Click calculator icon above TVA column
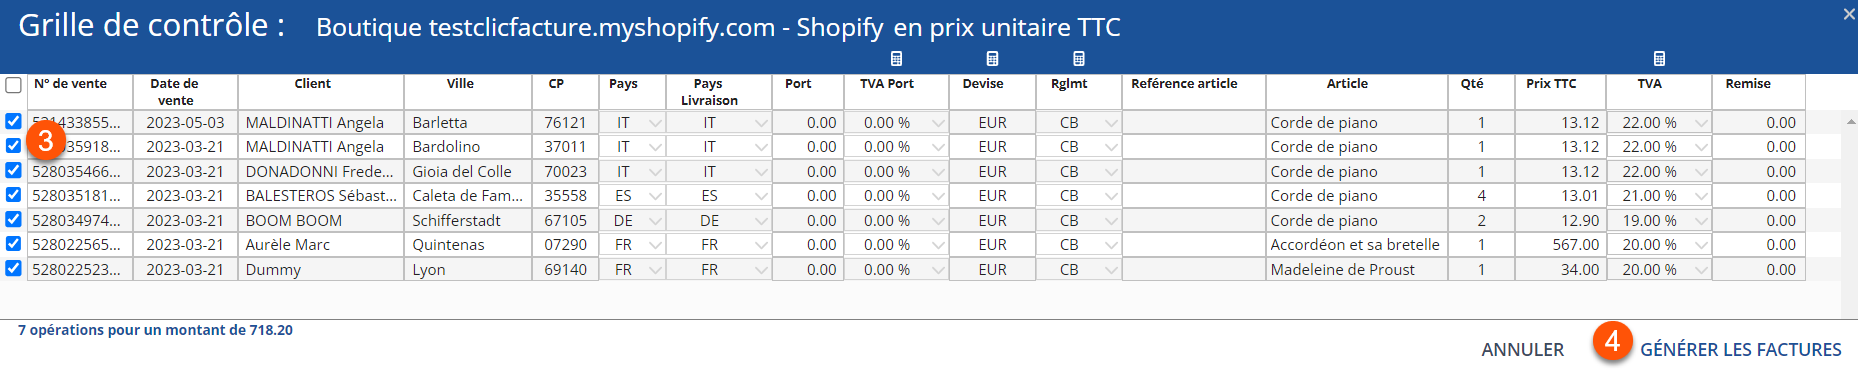This screenshot has width=1859, height=375. 1659,58
